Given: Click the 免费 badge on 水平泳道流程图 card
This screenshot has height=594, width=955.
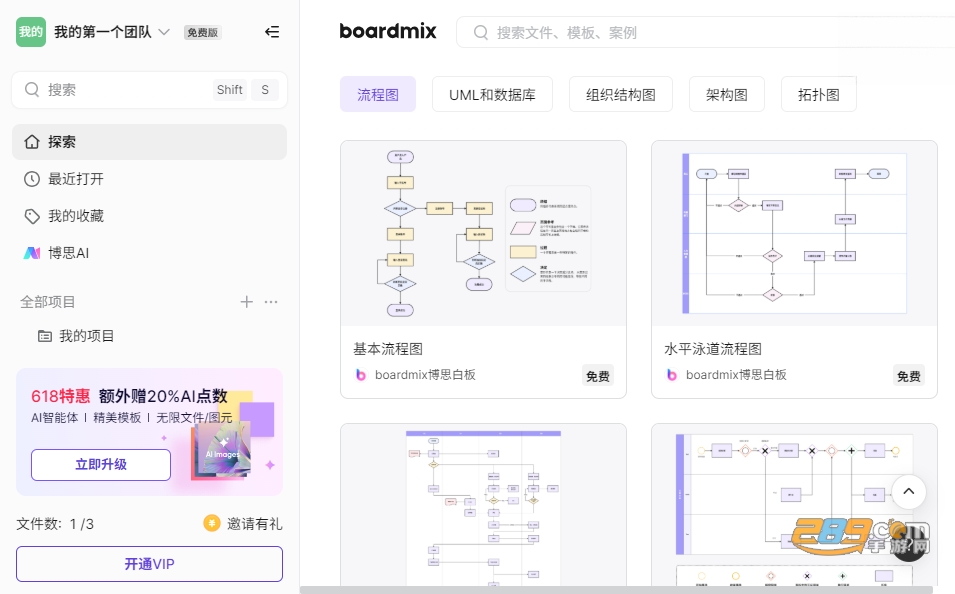Looking at the screenshot, I should pos(909,376).
